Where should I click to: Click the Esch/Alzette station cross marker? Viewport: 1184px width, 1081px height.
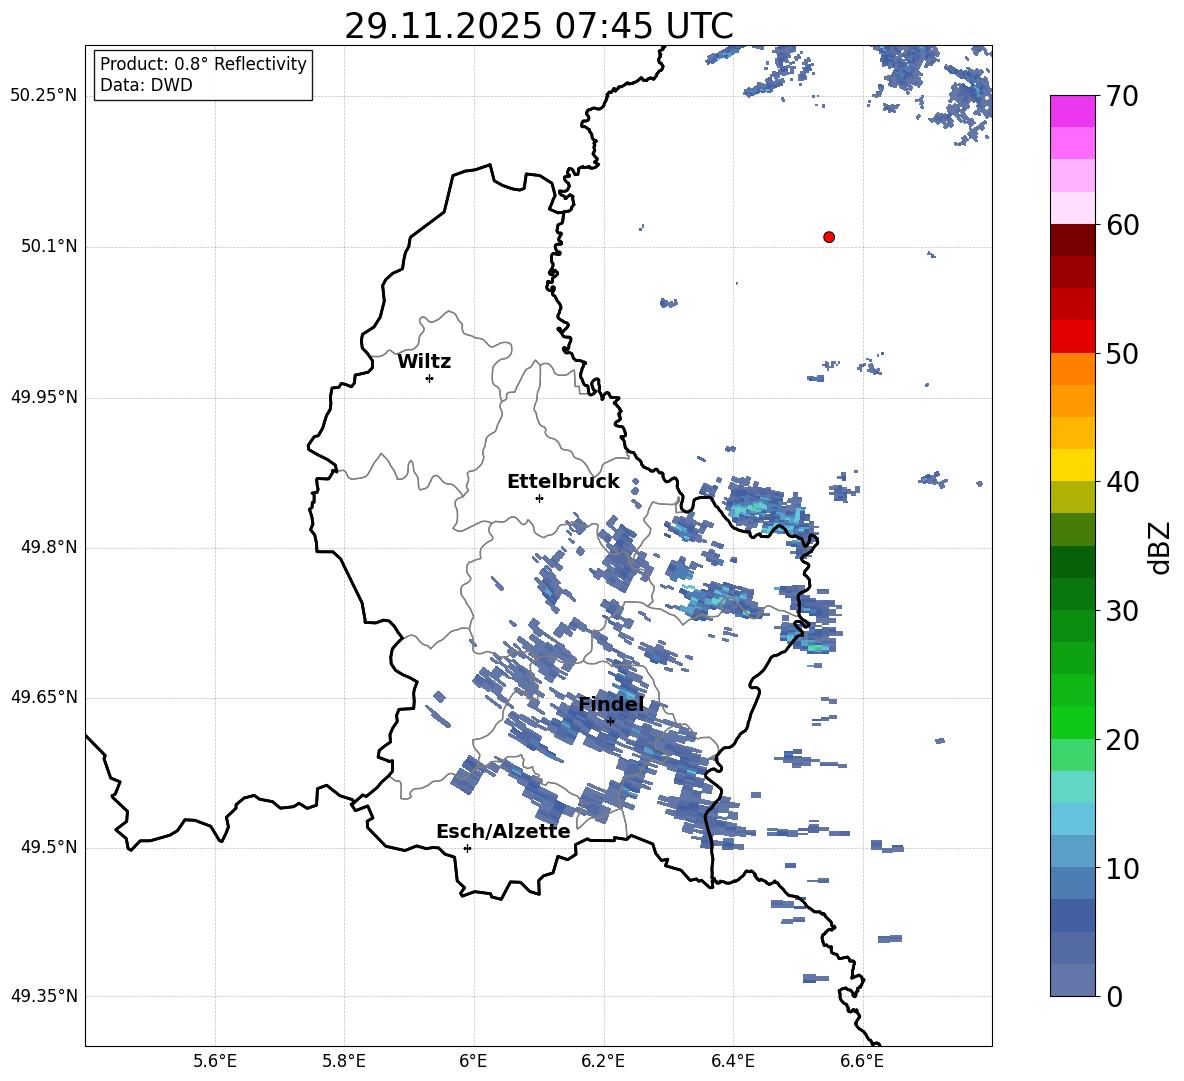[x=467, y=848]
